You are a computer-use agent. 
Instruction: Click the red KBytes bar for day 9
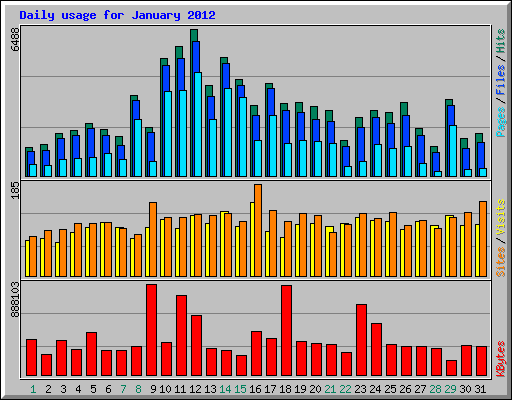point(152,330)
